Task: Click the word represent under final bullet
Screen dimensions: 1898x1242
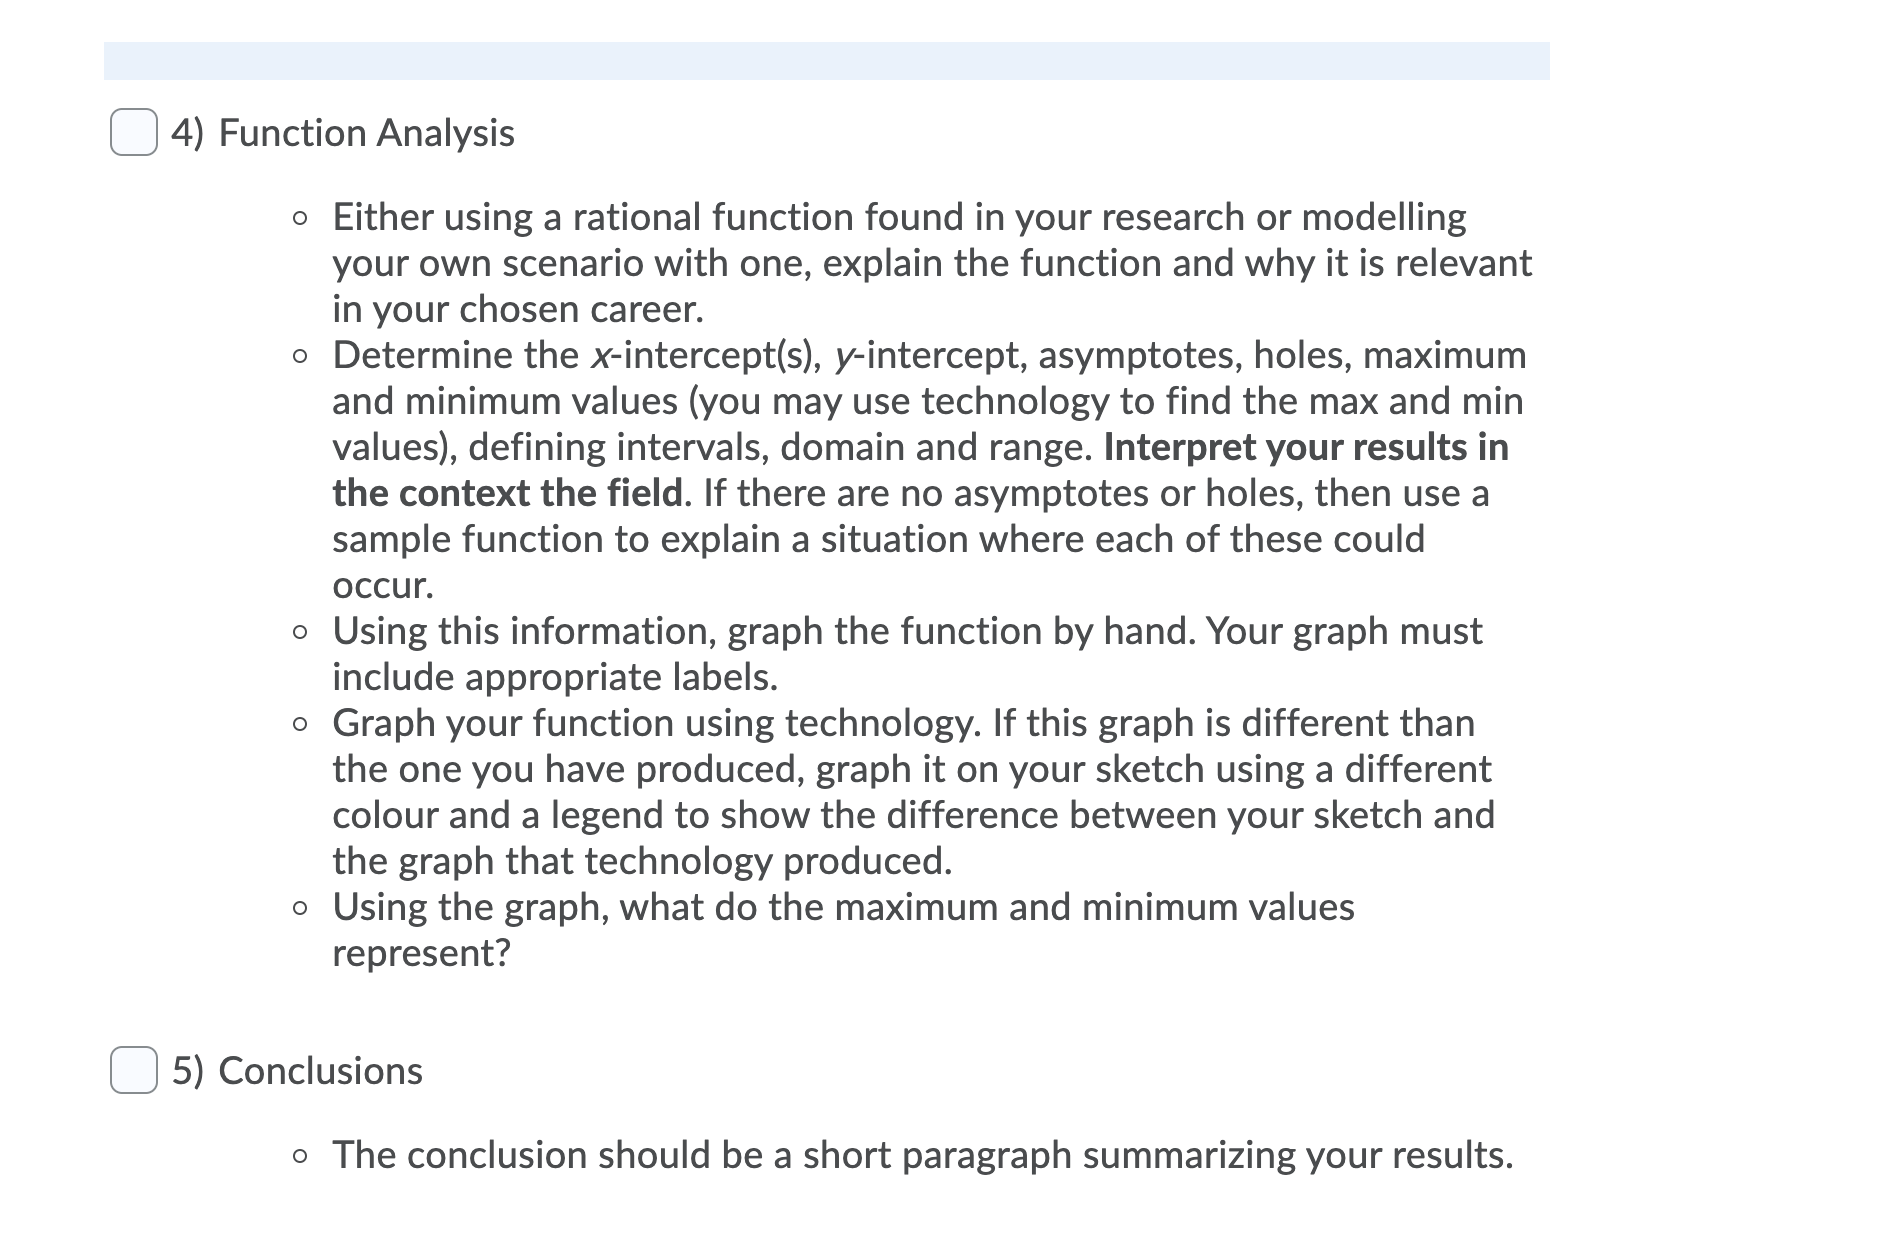Action: point(420,953)
